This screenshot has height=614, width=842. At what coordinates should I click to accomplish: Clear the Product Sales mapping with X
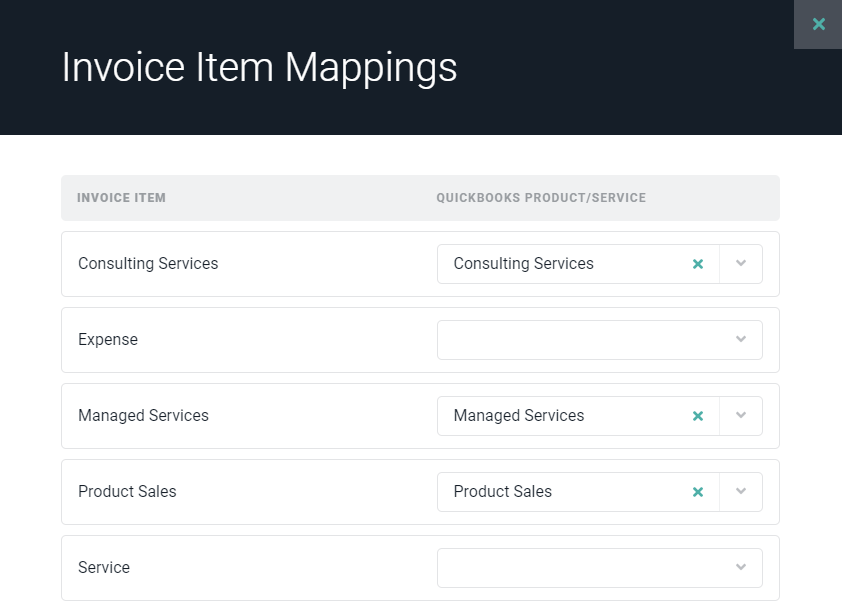point(698,492)
